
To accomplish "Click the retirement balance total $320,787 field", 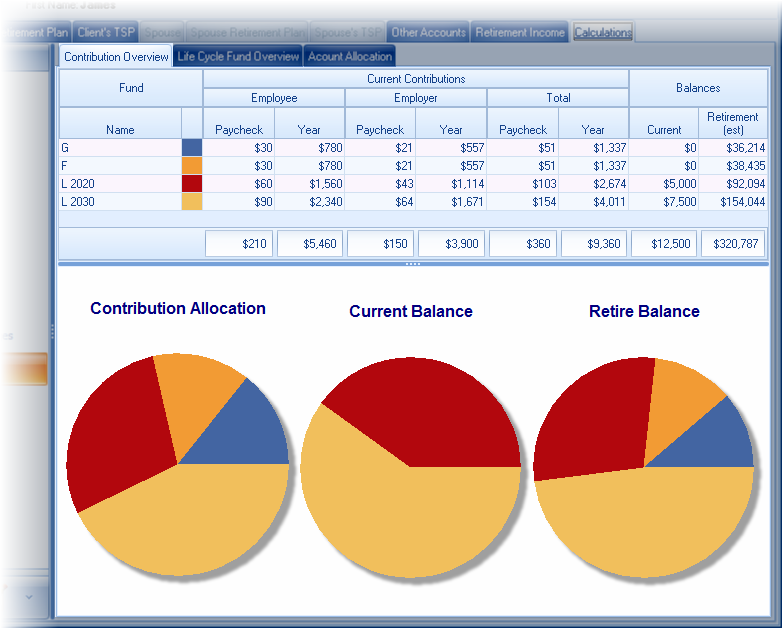I will coord(733,244).
